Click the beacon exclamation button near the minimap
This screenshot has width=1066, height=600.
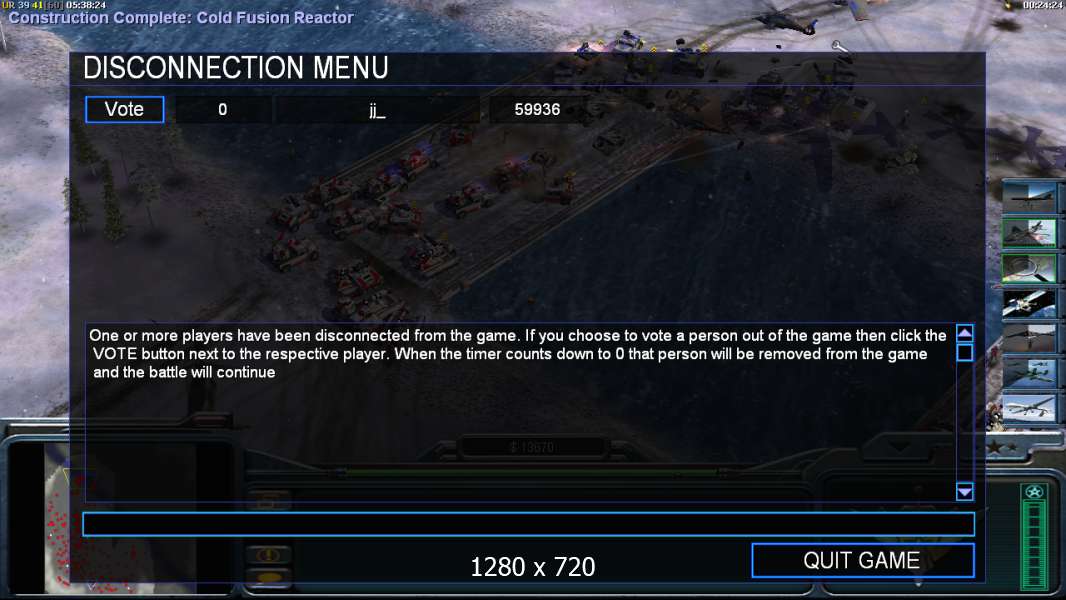269,555
